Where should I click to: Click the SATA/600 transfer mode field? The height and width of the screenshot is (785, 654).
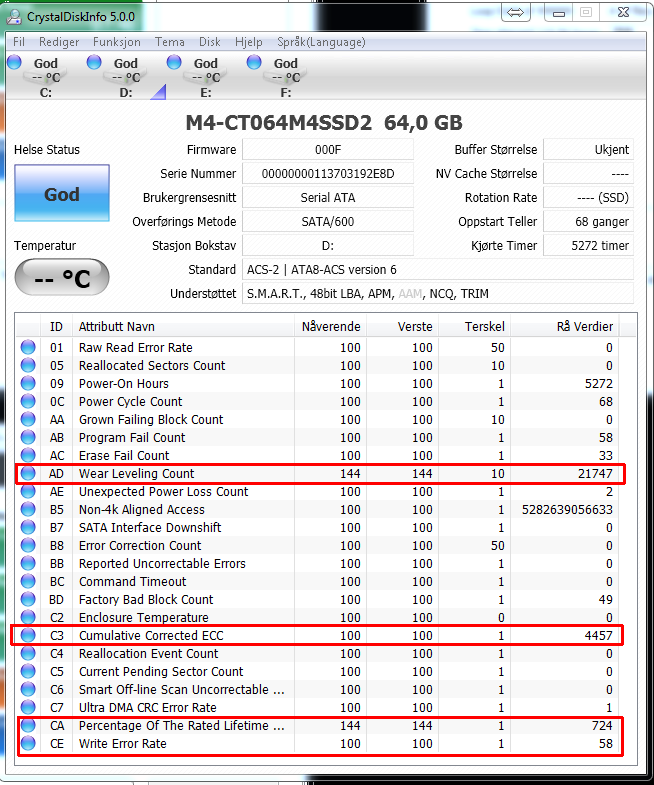(x=328, y=222)
